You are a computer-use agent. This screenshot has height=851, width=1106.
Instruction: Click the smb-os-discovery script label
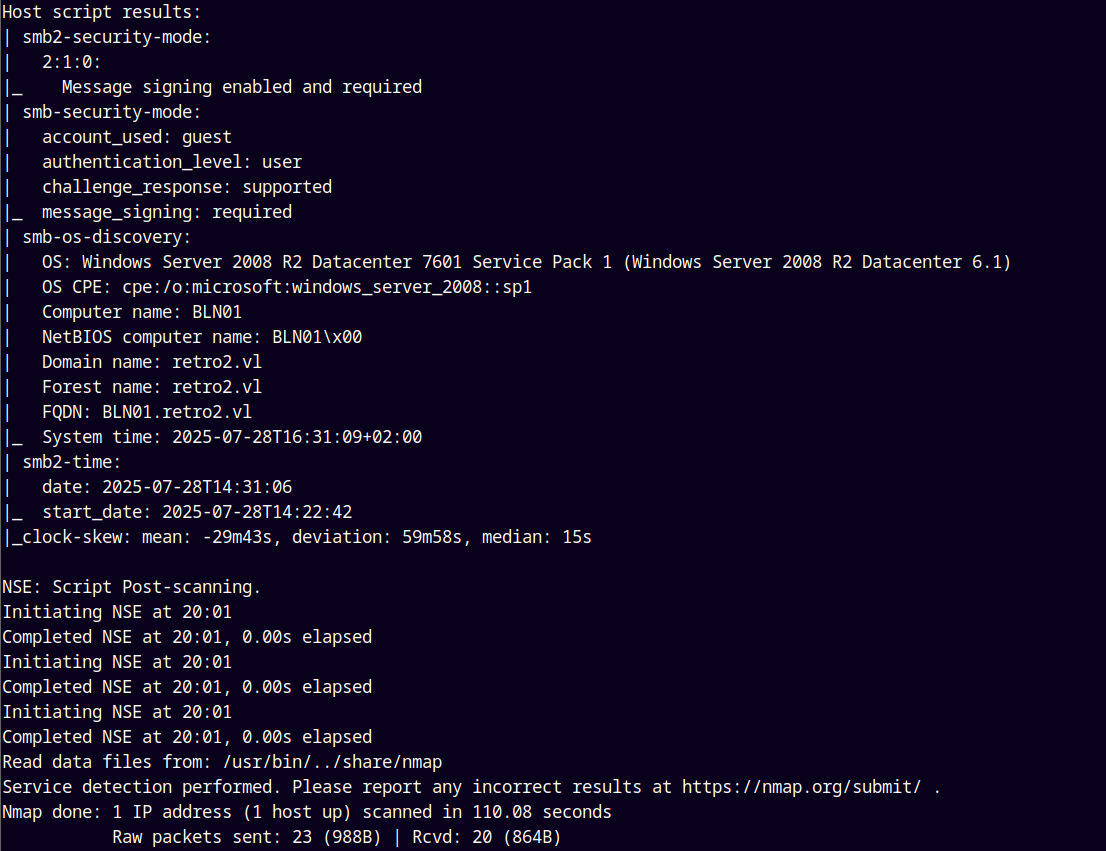point(107,237)
